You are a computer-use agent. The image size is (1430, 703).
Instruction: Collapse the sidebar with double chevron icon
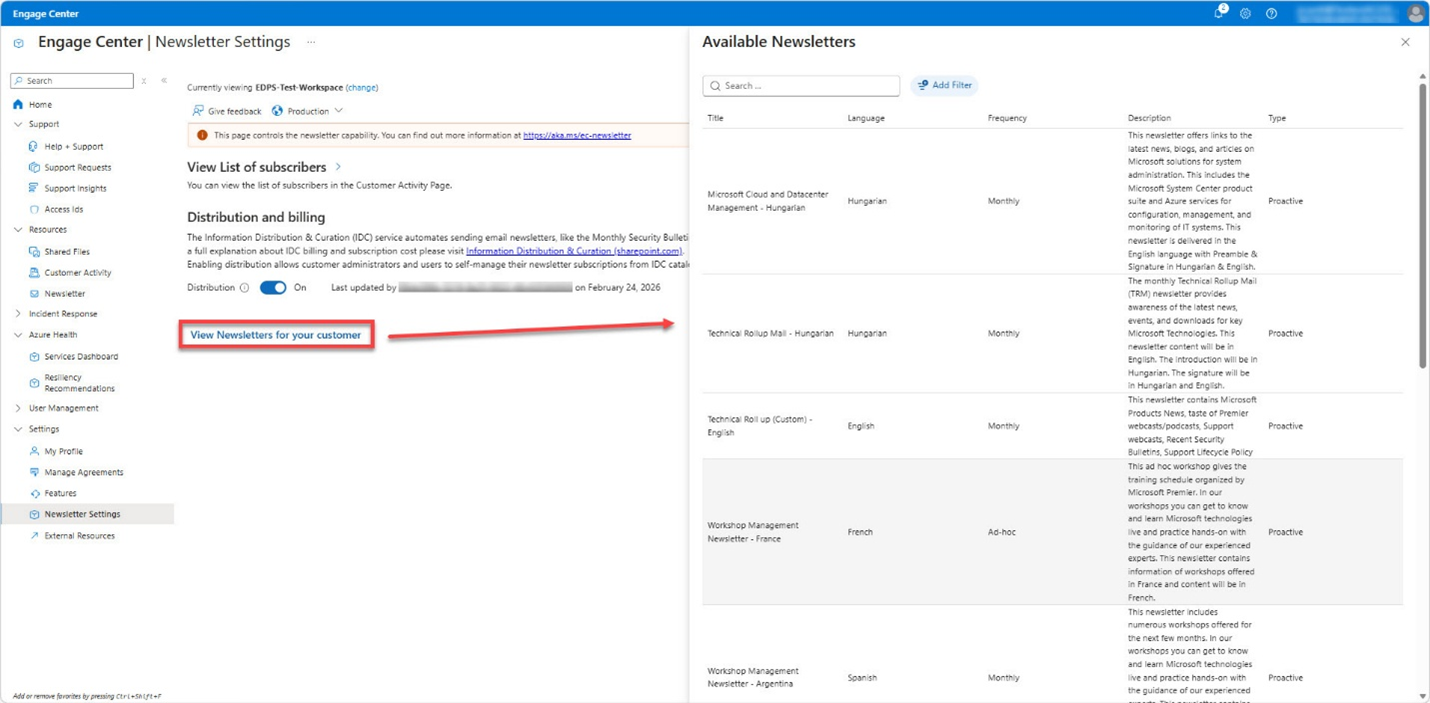click(x=164, y=80)
